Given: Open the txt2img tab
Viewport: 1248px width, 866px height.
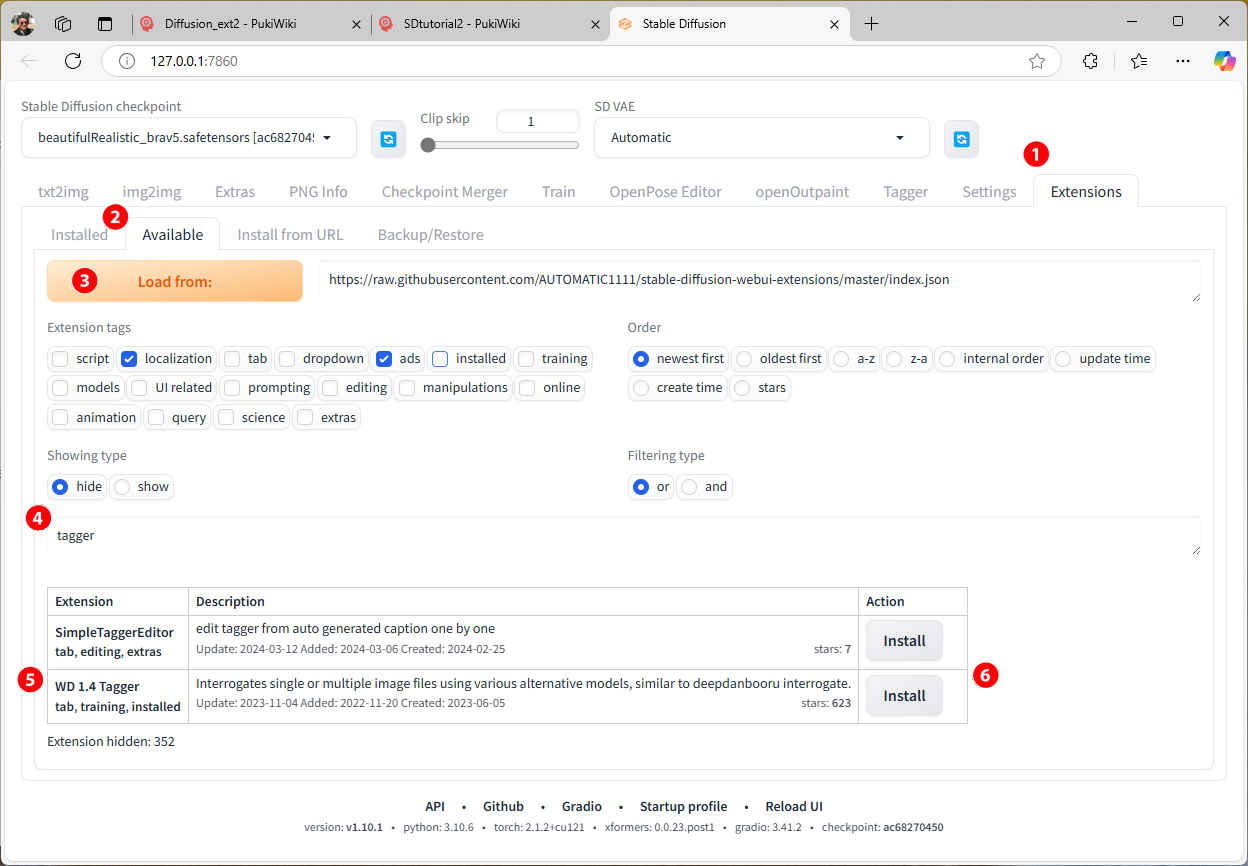Looking at the screenshot, I should (x=63, y=192).
